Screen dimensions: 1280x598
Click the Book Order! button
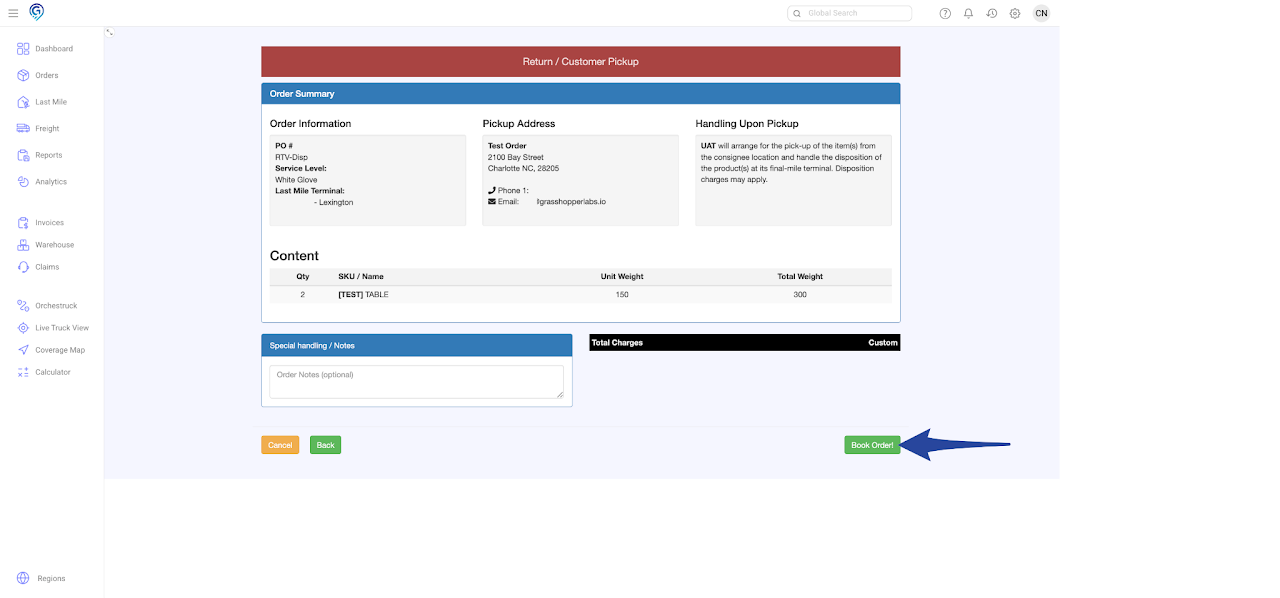[x=872, y=445]
